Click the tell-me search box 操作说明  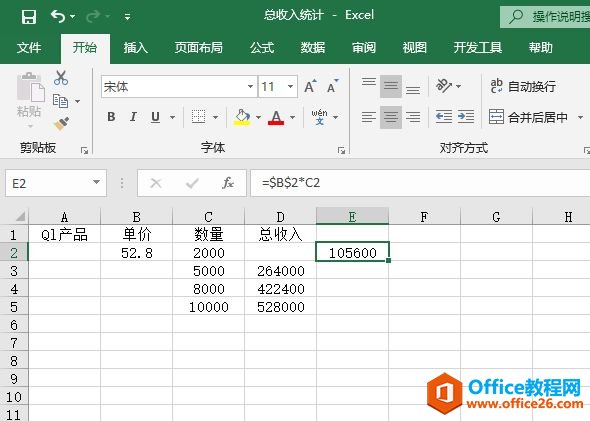(x=545, y=17)
